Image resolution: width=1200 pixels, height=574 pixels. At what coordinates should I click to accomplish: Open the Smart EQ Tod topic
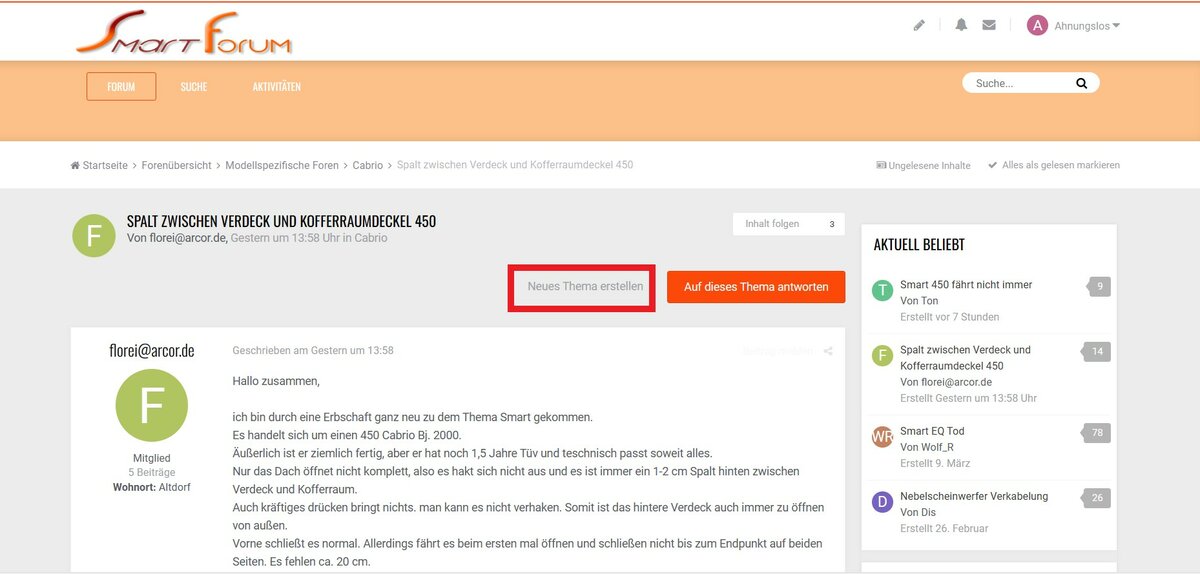(x=932, y=431)
